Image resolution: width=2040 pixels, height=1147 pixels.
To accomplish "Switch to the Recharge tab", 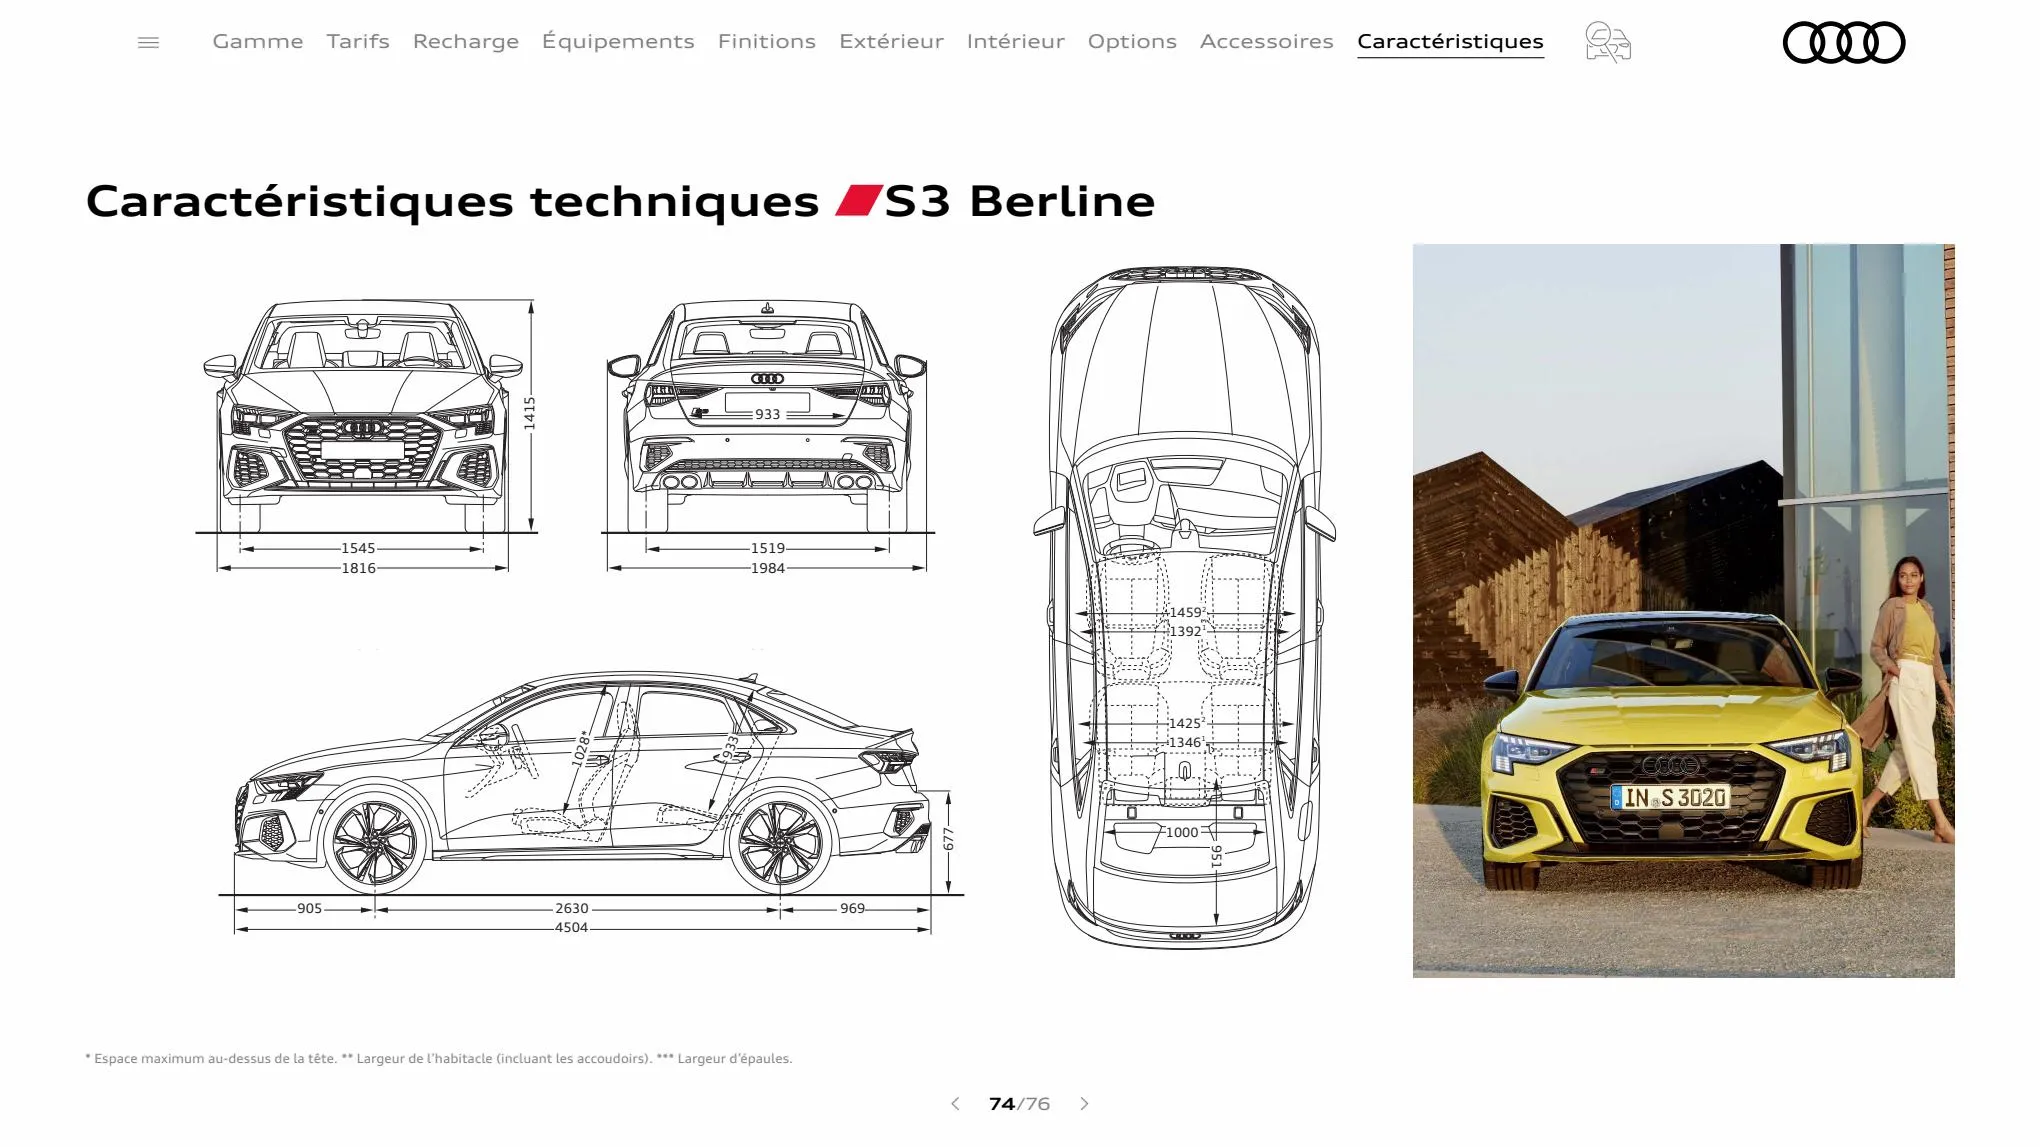I will tap(466, 42).
